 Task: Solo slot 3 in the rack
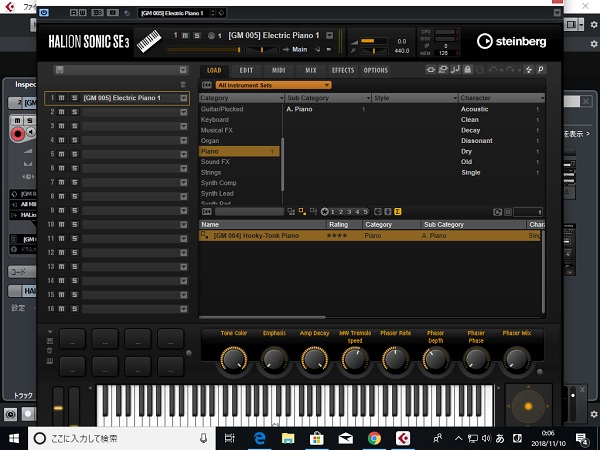click(x=74, y=126)
